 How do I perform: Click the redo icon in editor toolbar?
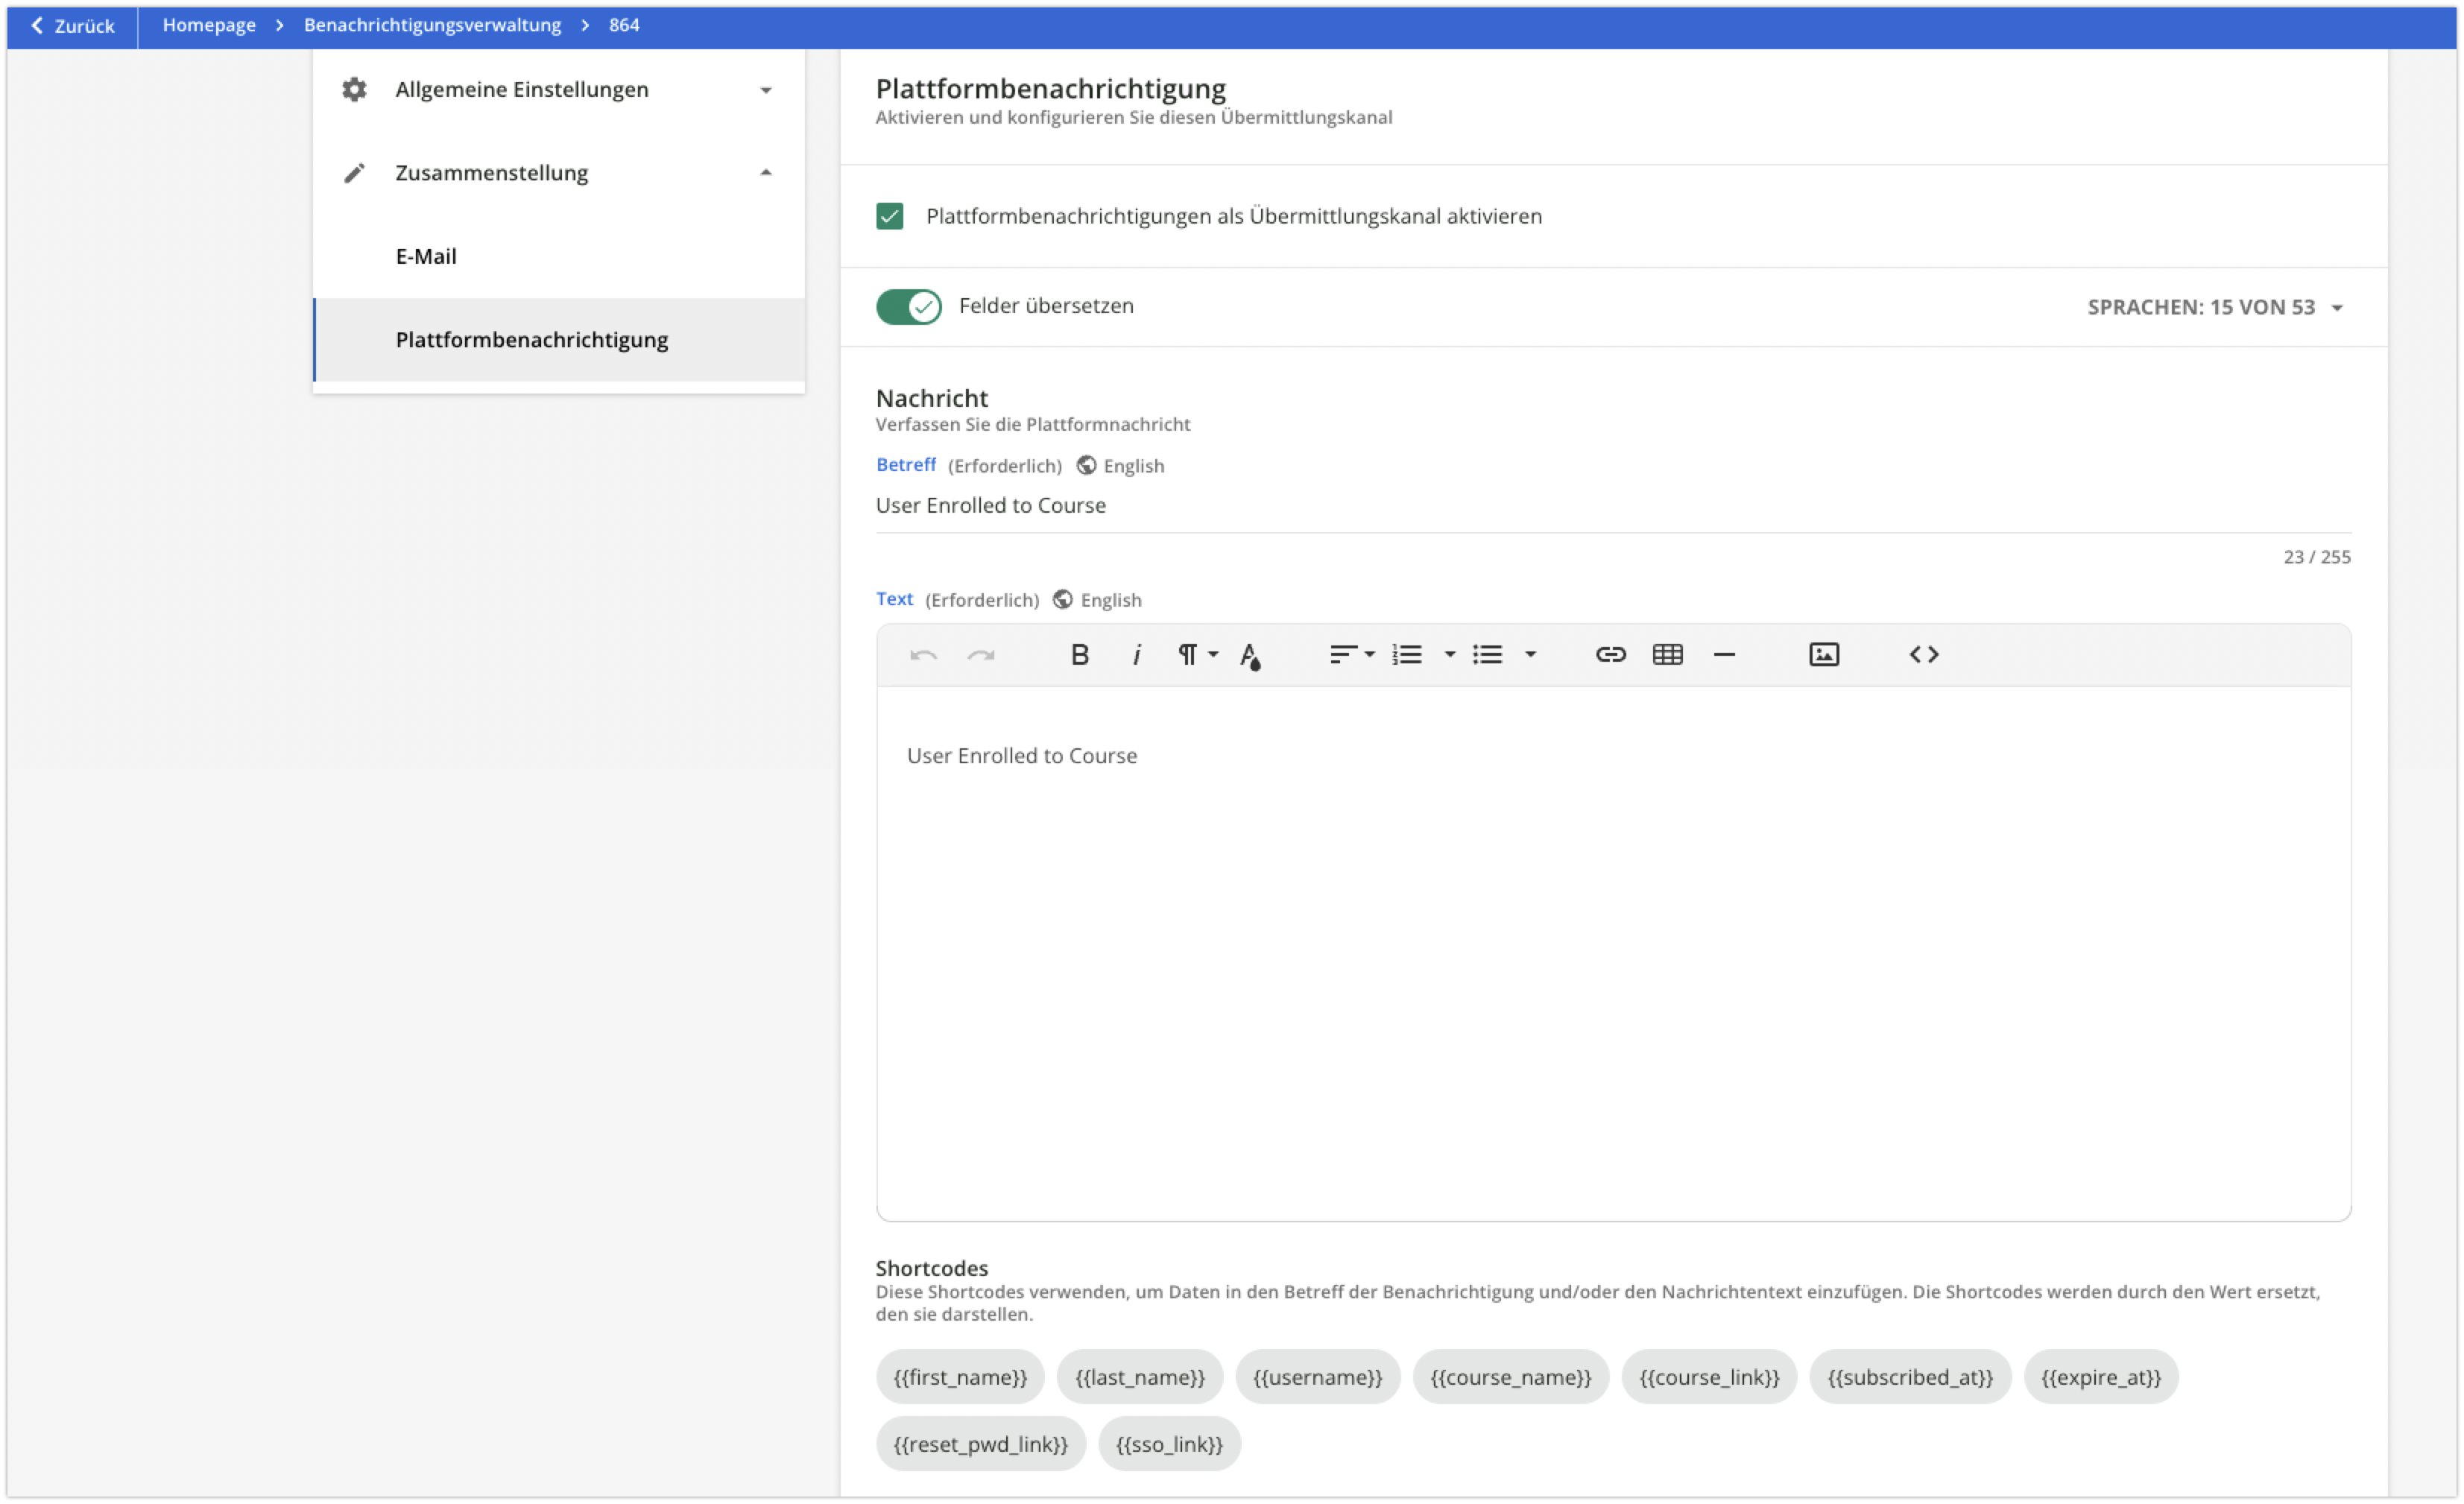[981, 655]
